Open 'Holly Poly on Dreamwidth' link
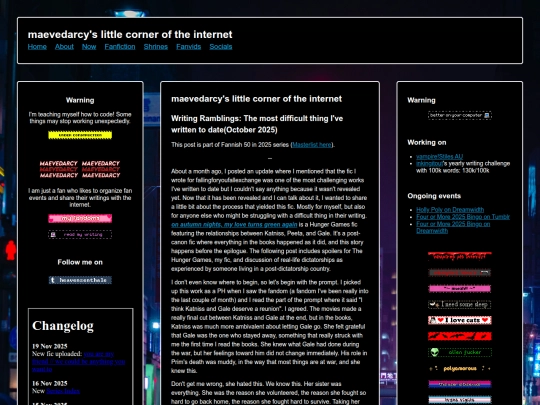This screenshot has width=540, height=405. pyautogui.click(x=450, y=210)
